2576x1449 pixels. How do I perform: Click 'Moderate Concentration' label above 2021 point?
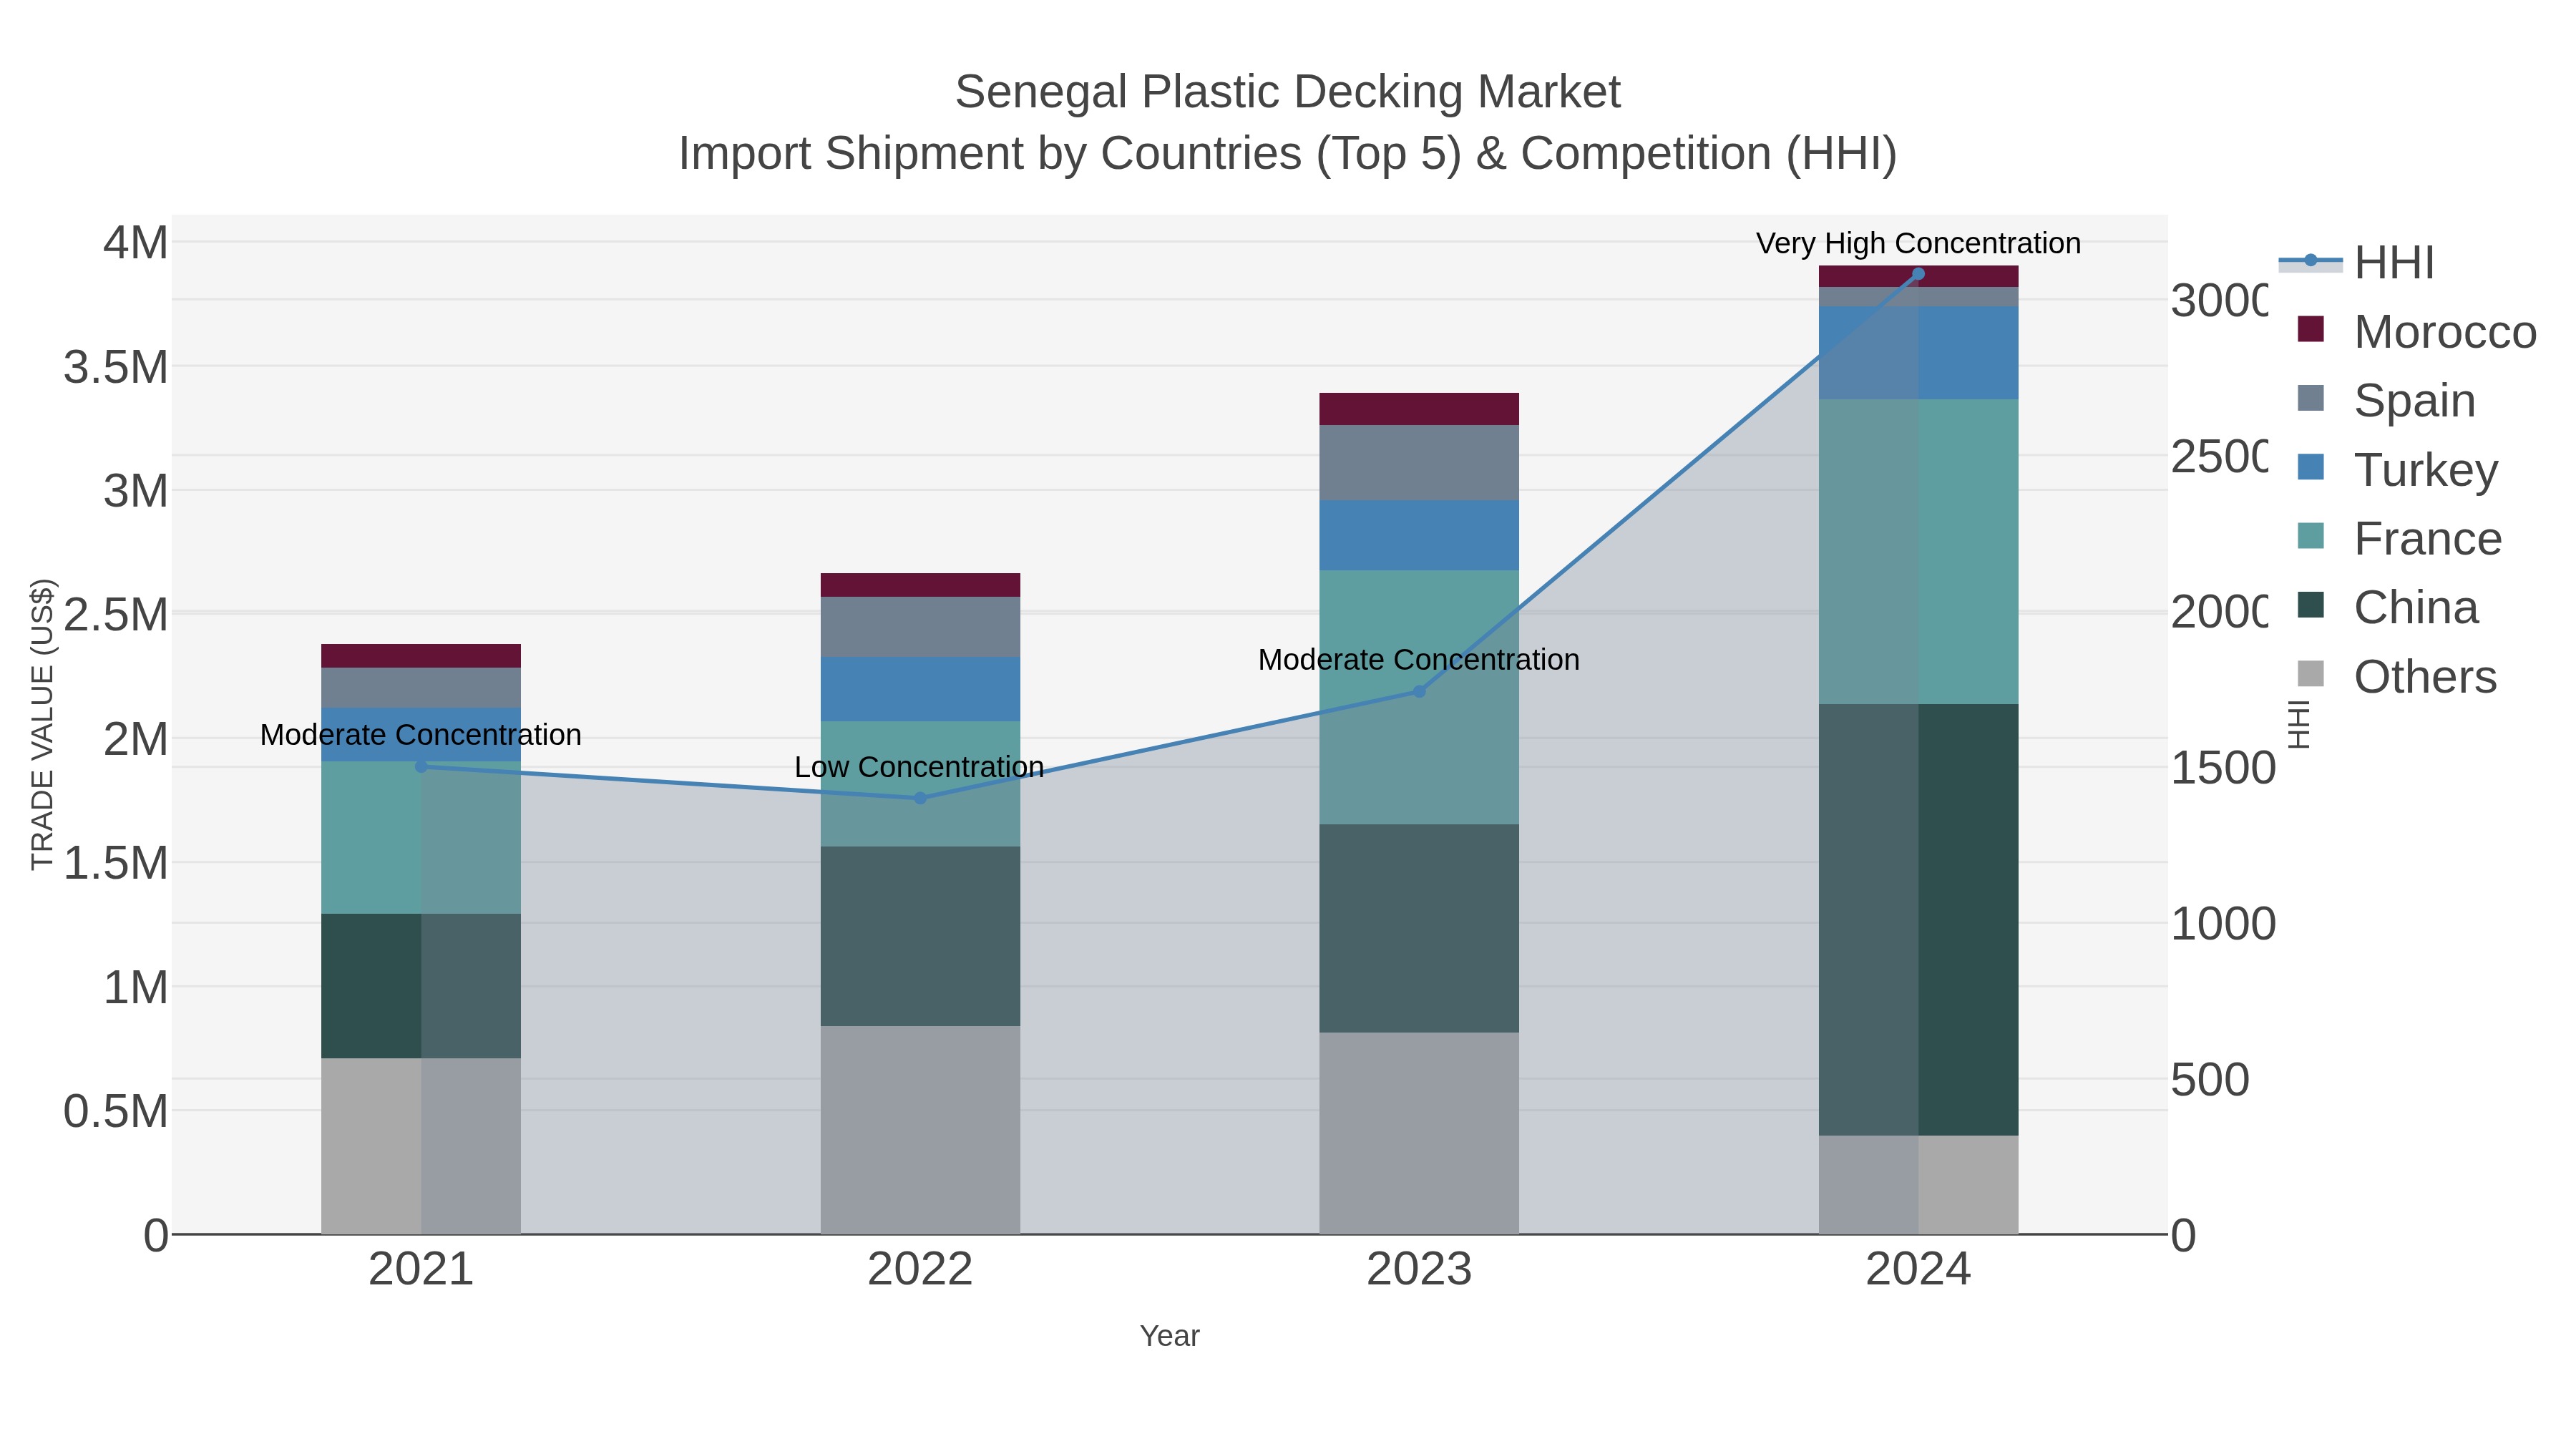[x=421, y=735]
